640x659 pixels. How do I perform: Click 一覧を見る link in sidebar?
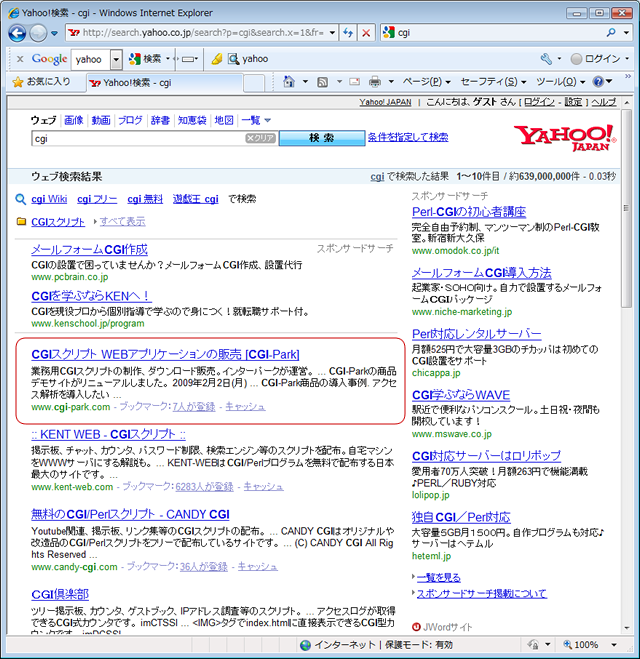[x=438, y=577]
